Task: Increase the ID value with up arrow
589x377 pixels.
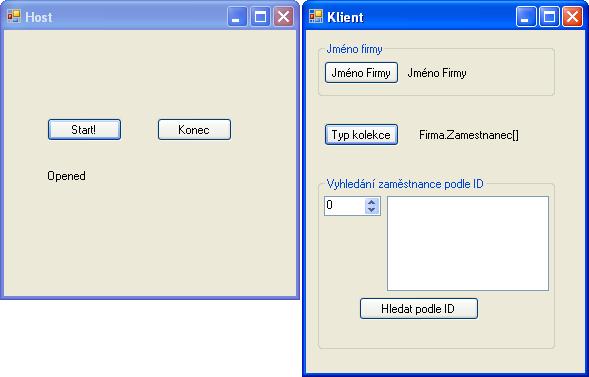Action: tap(372, 202)
